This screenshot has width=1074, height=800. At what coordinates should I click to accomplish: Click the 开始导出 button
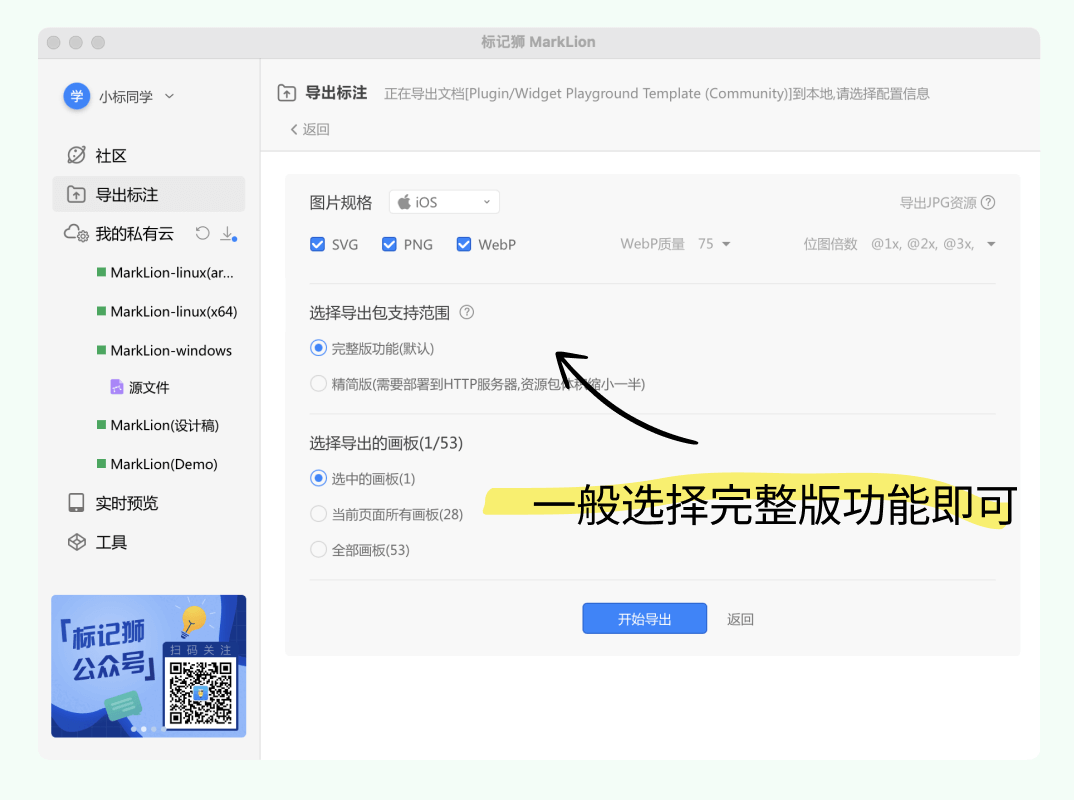644,619
